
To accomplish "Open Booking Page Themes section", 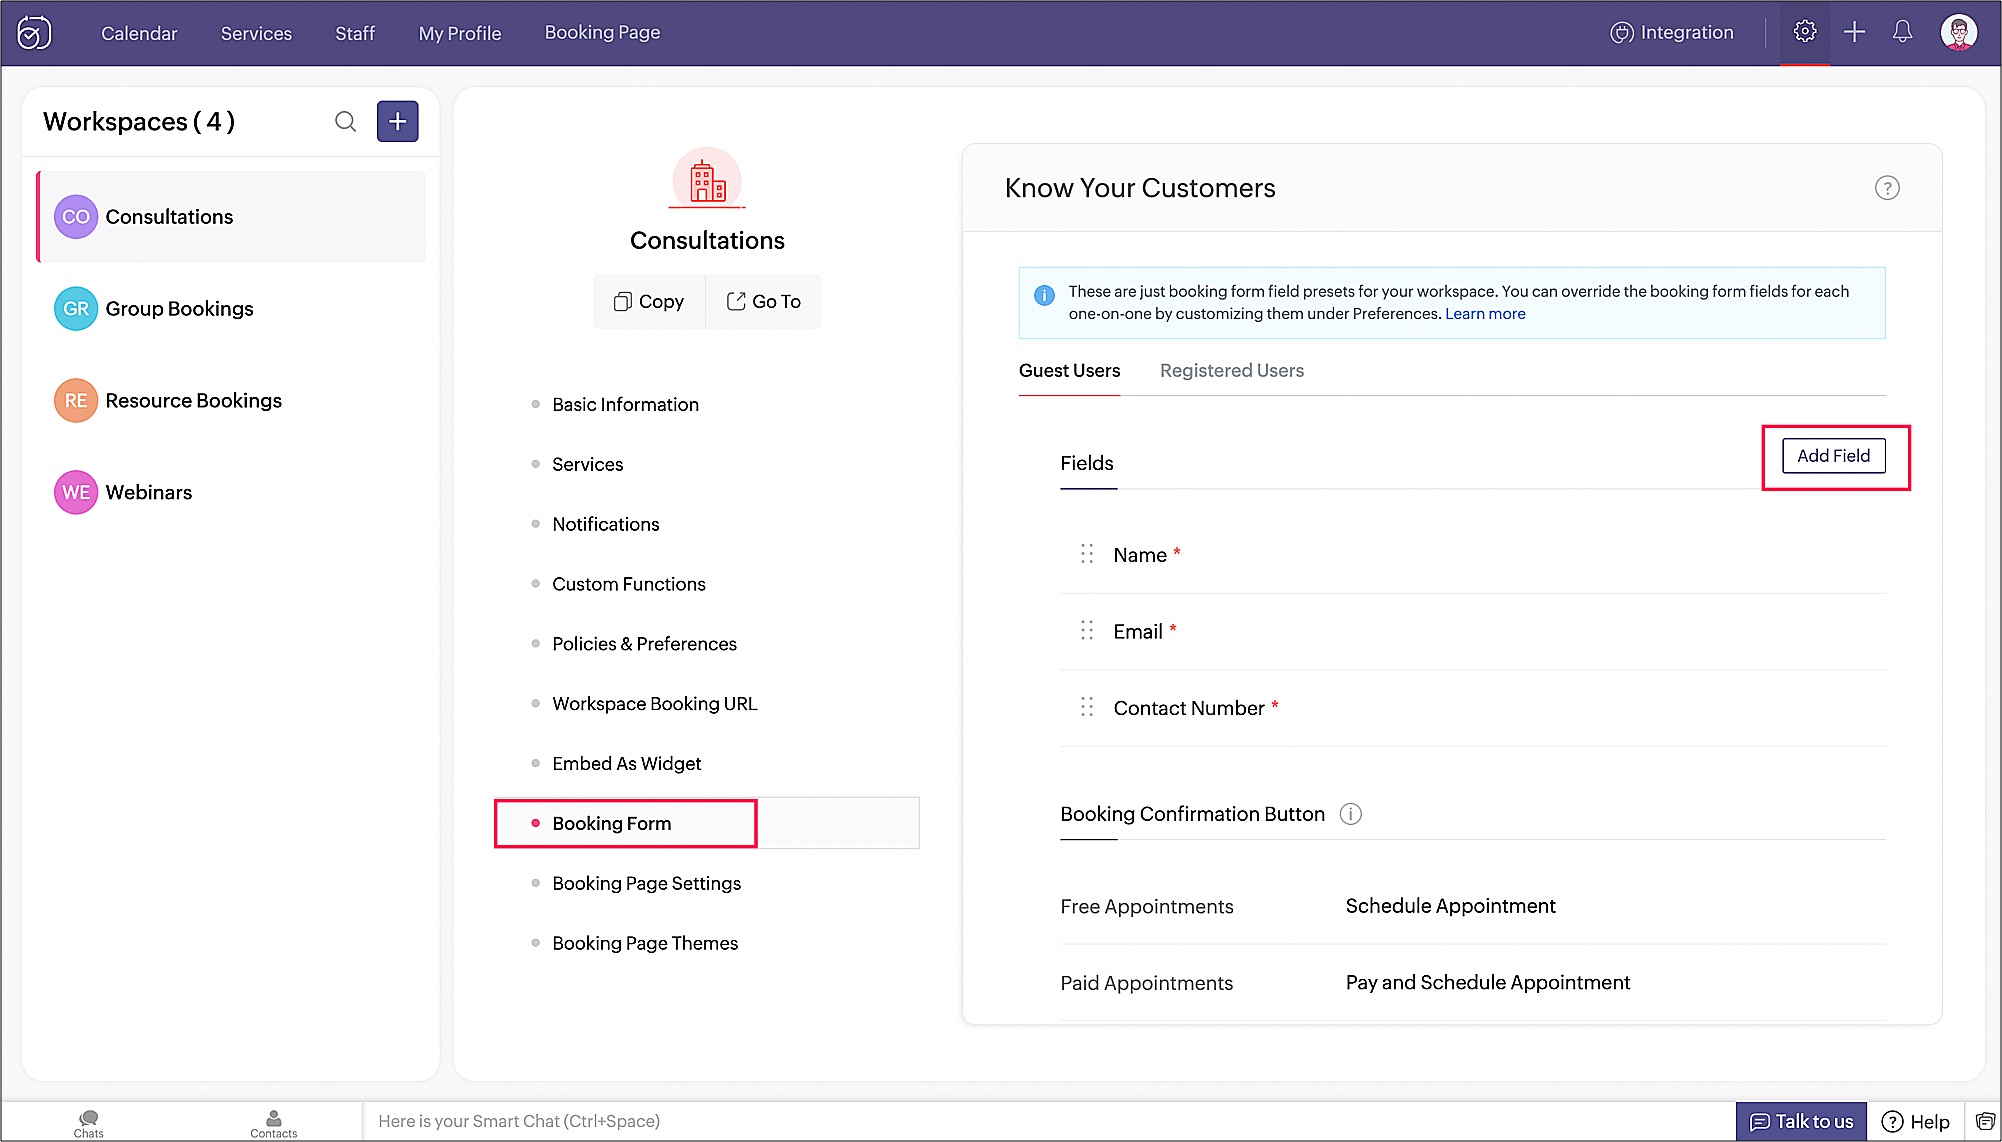I will [x=645, y=943].
